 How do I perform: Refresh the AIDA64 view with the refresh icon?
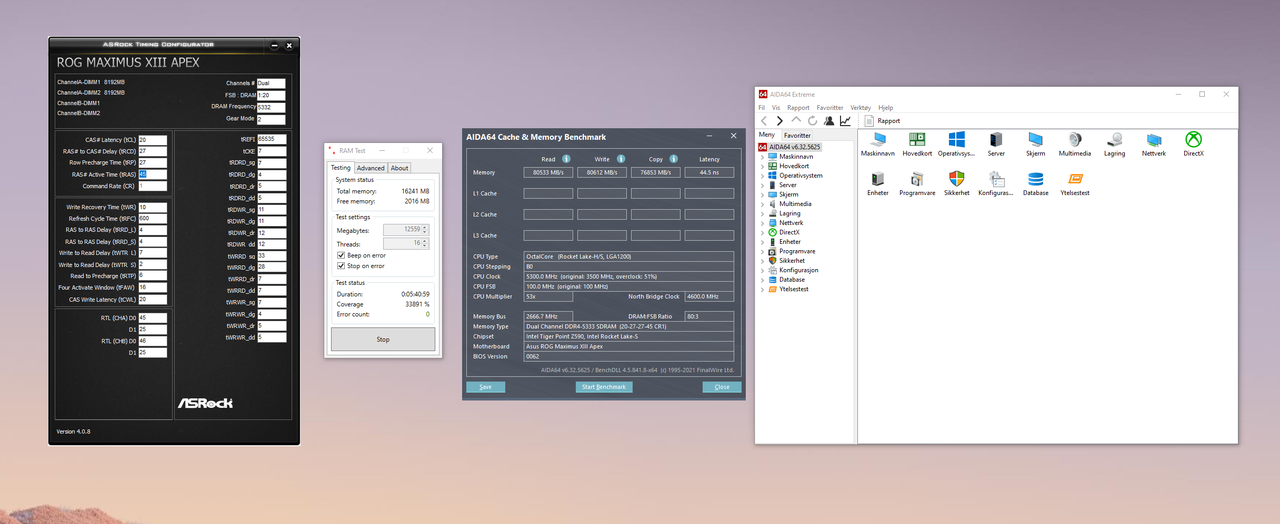pos(812,121)
